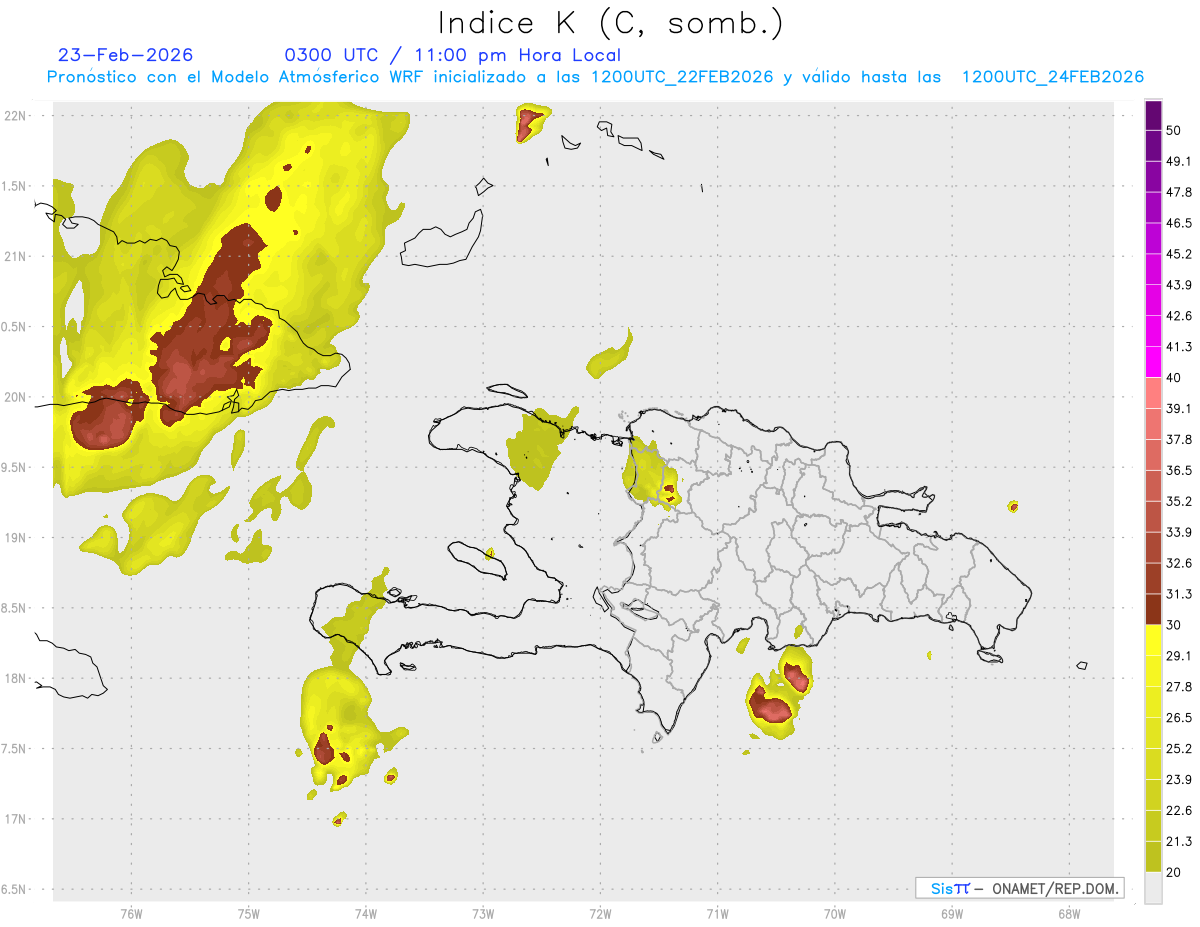Image resolution: width=1200 pixels, height=927 pixels.
Task: Click the longitude label '68W'
Action: [1069, 914]
